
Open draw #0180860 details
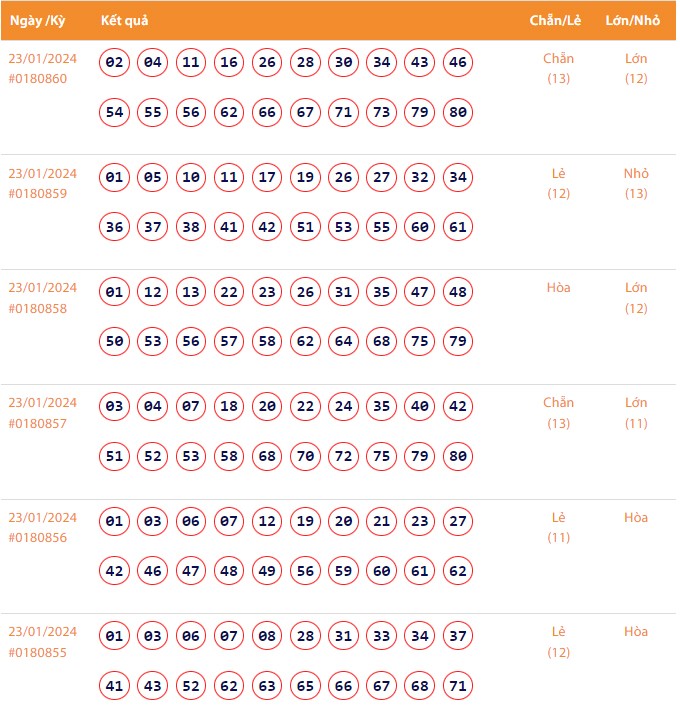click(x=38, y=79)
